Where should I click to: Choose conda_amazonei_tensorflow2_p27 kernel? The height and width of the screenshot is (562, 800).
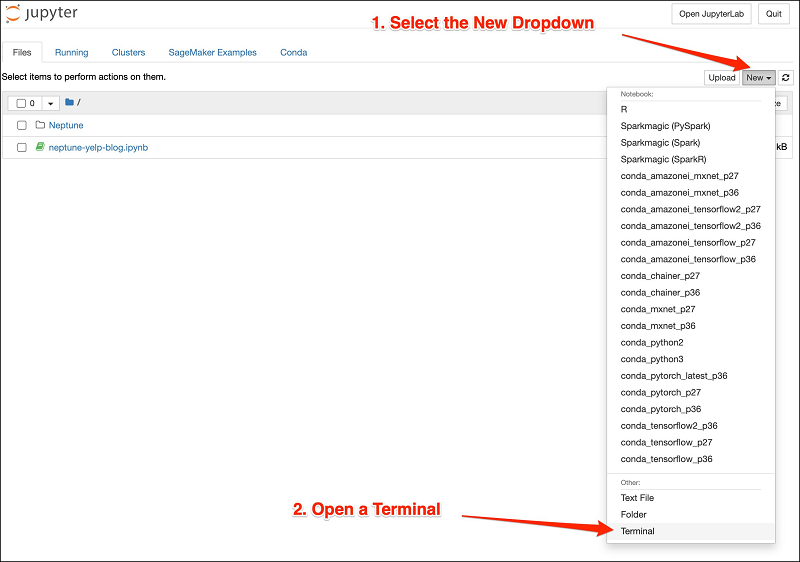(x=691, y=209)
